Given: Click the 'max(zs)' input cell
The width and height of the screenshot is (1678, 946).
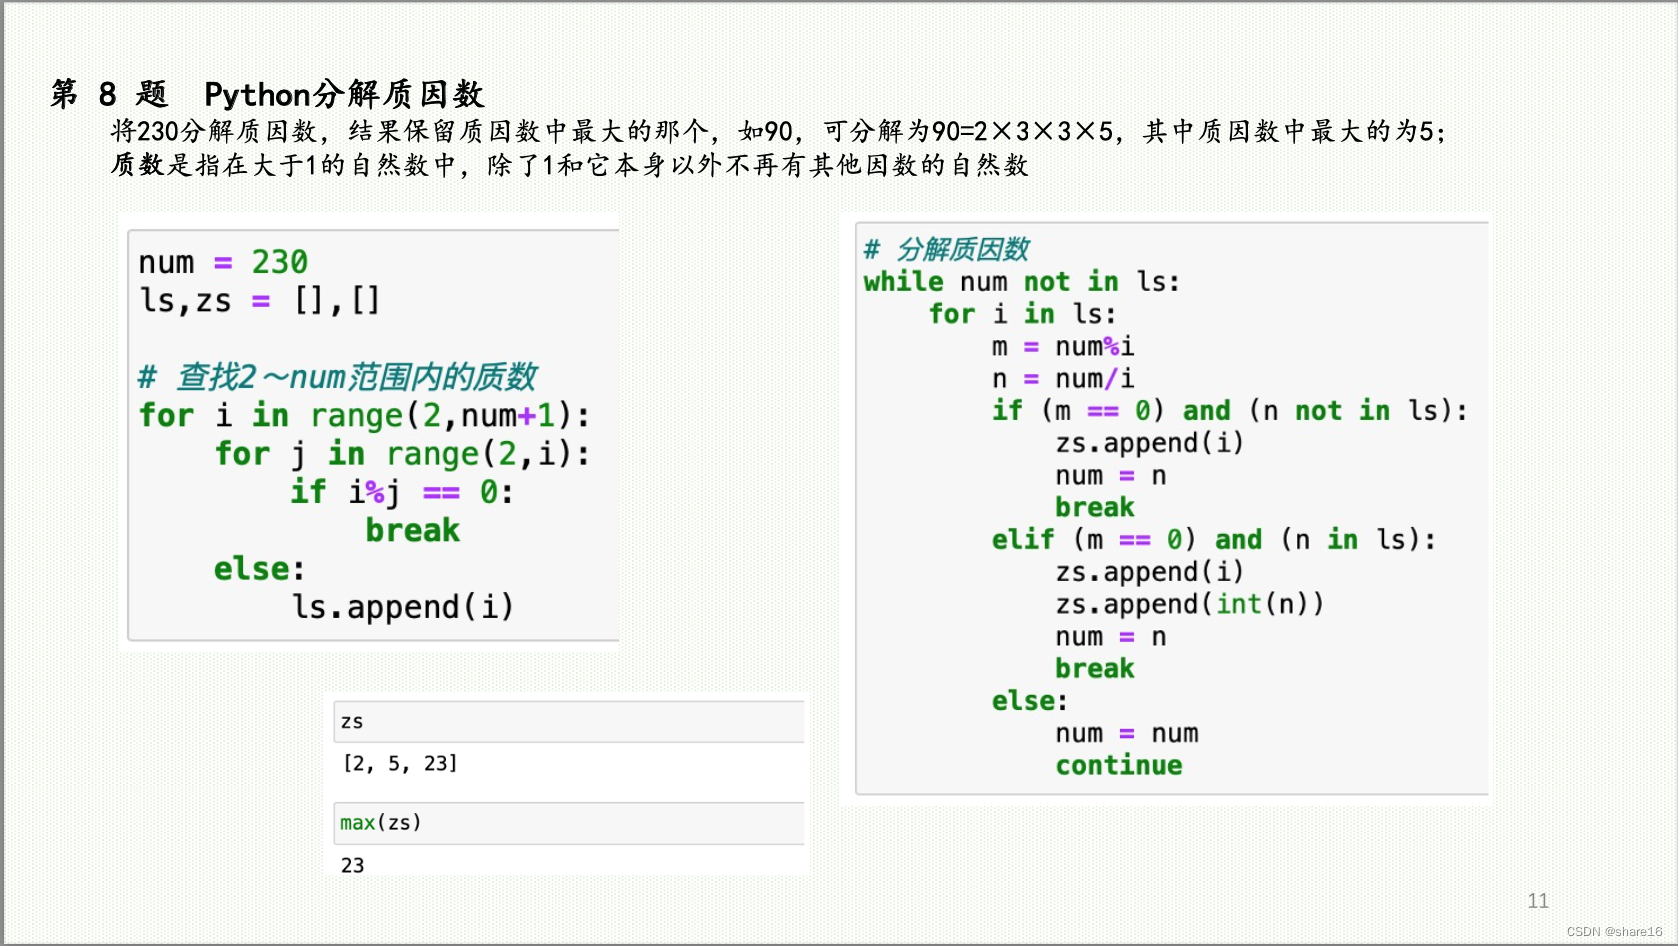Looking at the screenshot, I should [x=568, y=823].
